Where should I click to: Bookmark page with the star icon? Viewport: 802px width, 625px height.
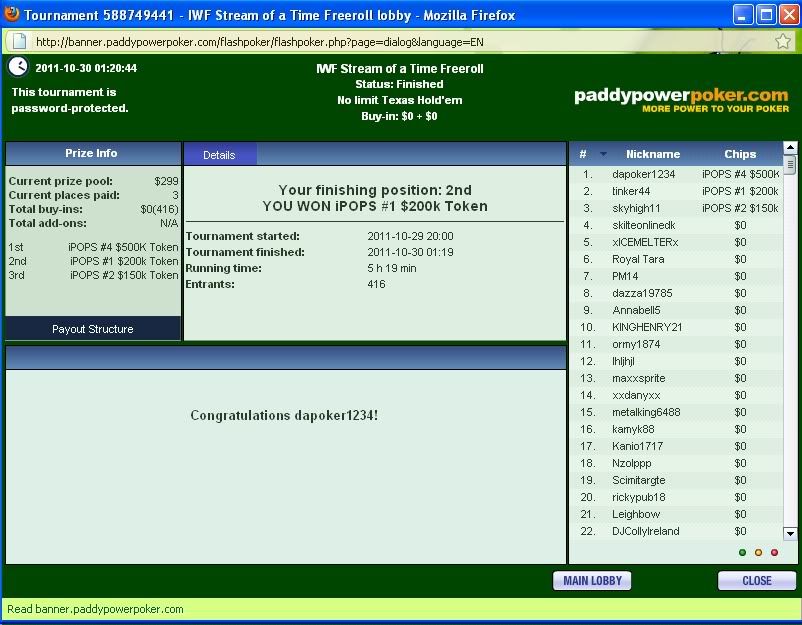(x=783, y=41)
